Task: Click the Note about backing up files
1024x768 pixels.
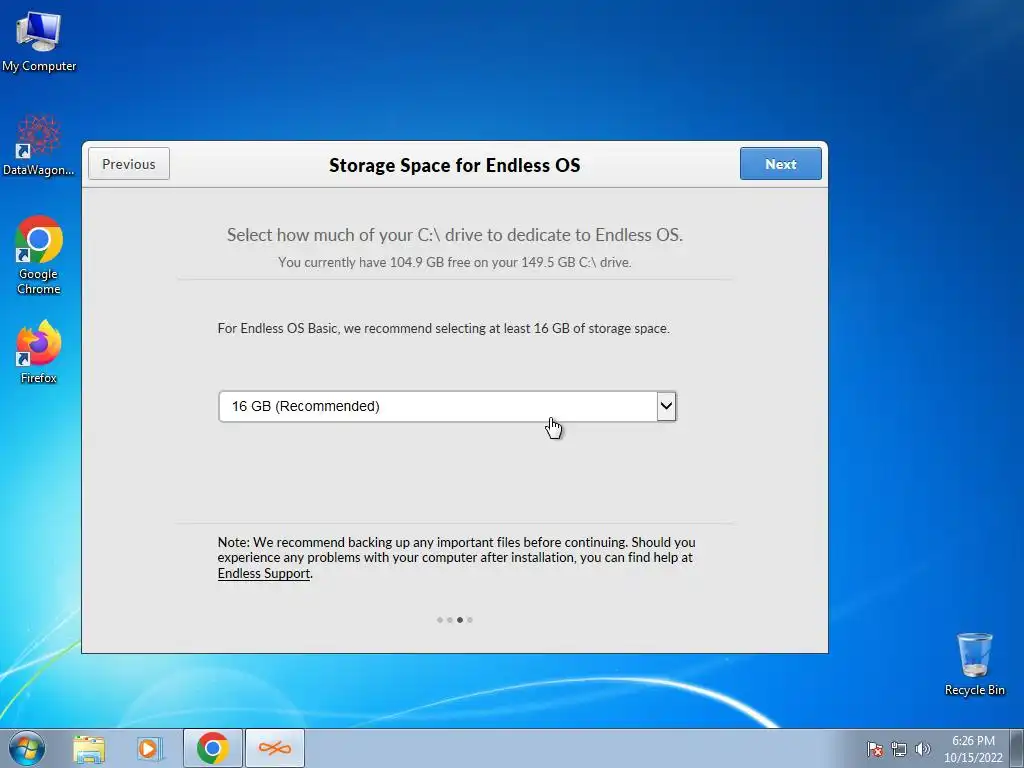Action: click(x=456, y=558)
